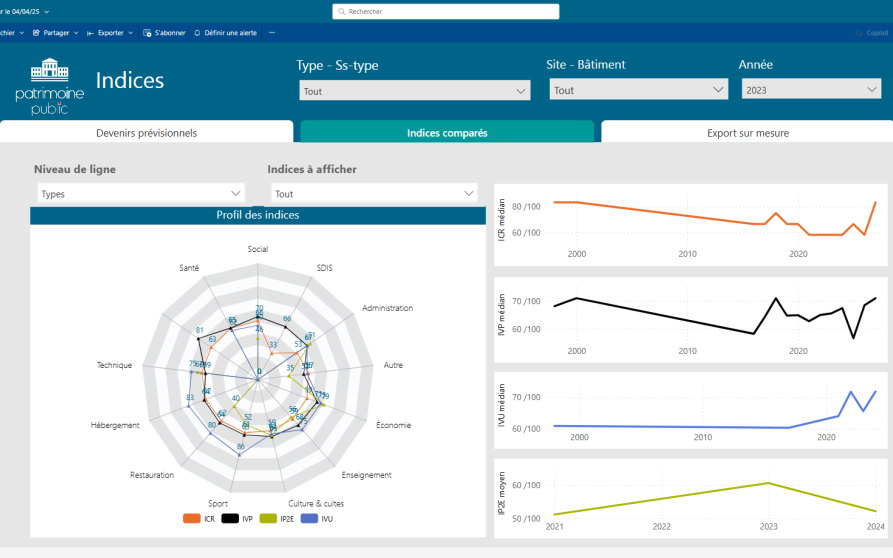
Task: Click the S'abonner button
Action: point(164,33)
